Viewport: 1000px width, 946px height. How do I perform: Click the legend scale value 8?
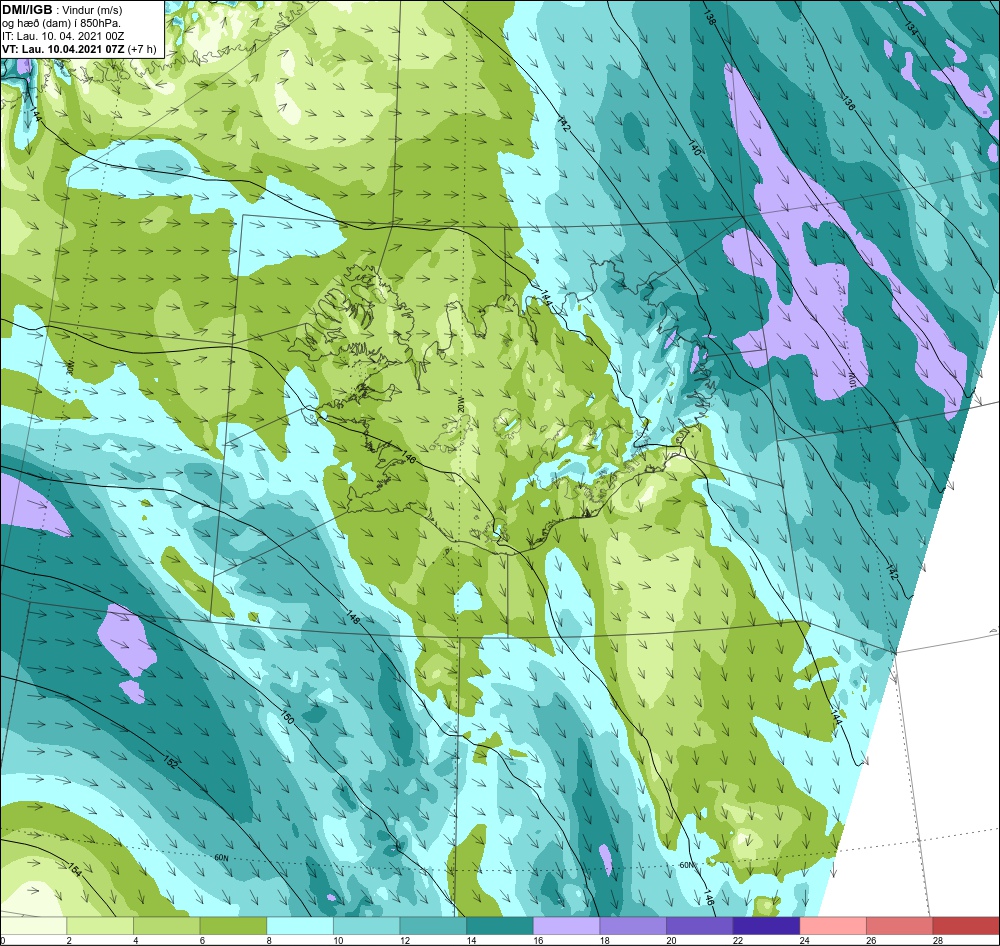click(x=270, y=940)
